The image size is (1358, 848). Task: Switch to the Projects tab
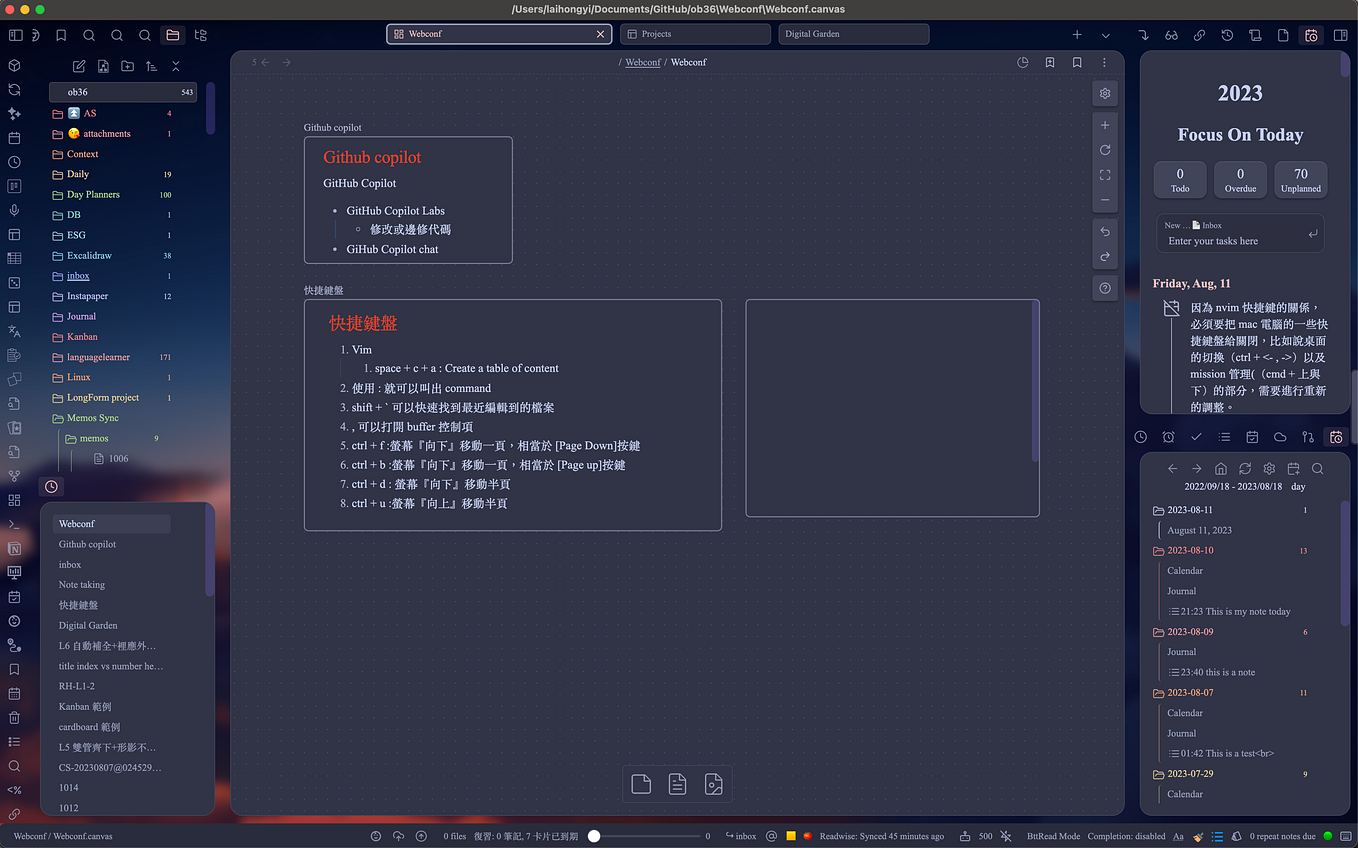[x=695, y=33]
